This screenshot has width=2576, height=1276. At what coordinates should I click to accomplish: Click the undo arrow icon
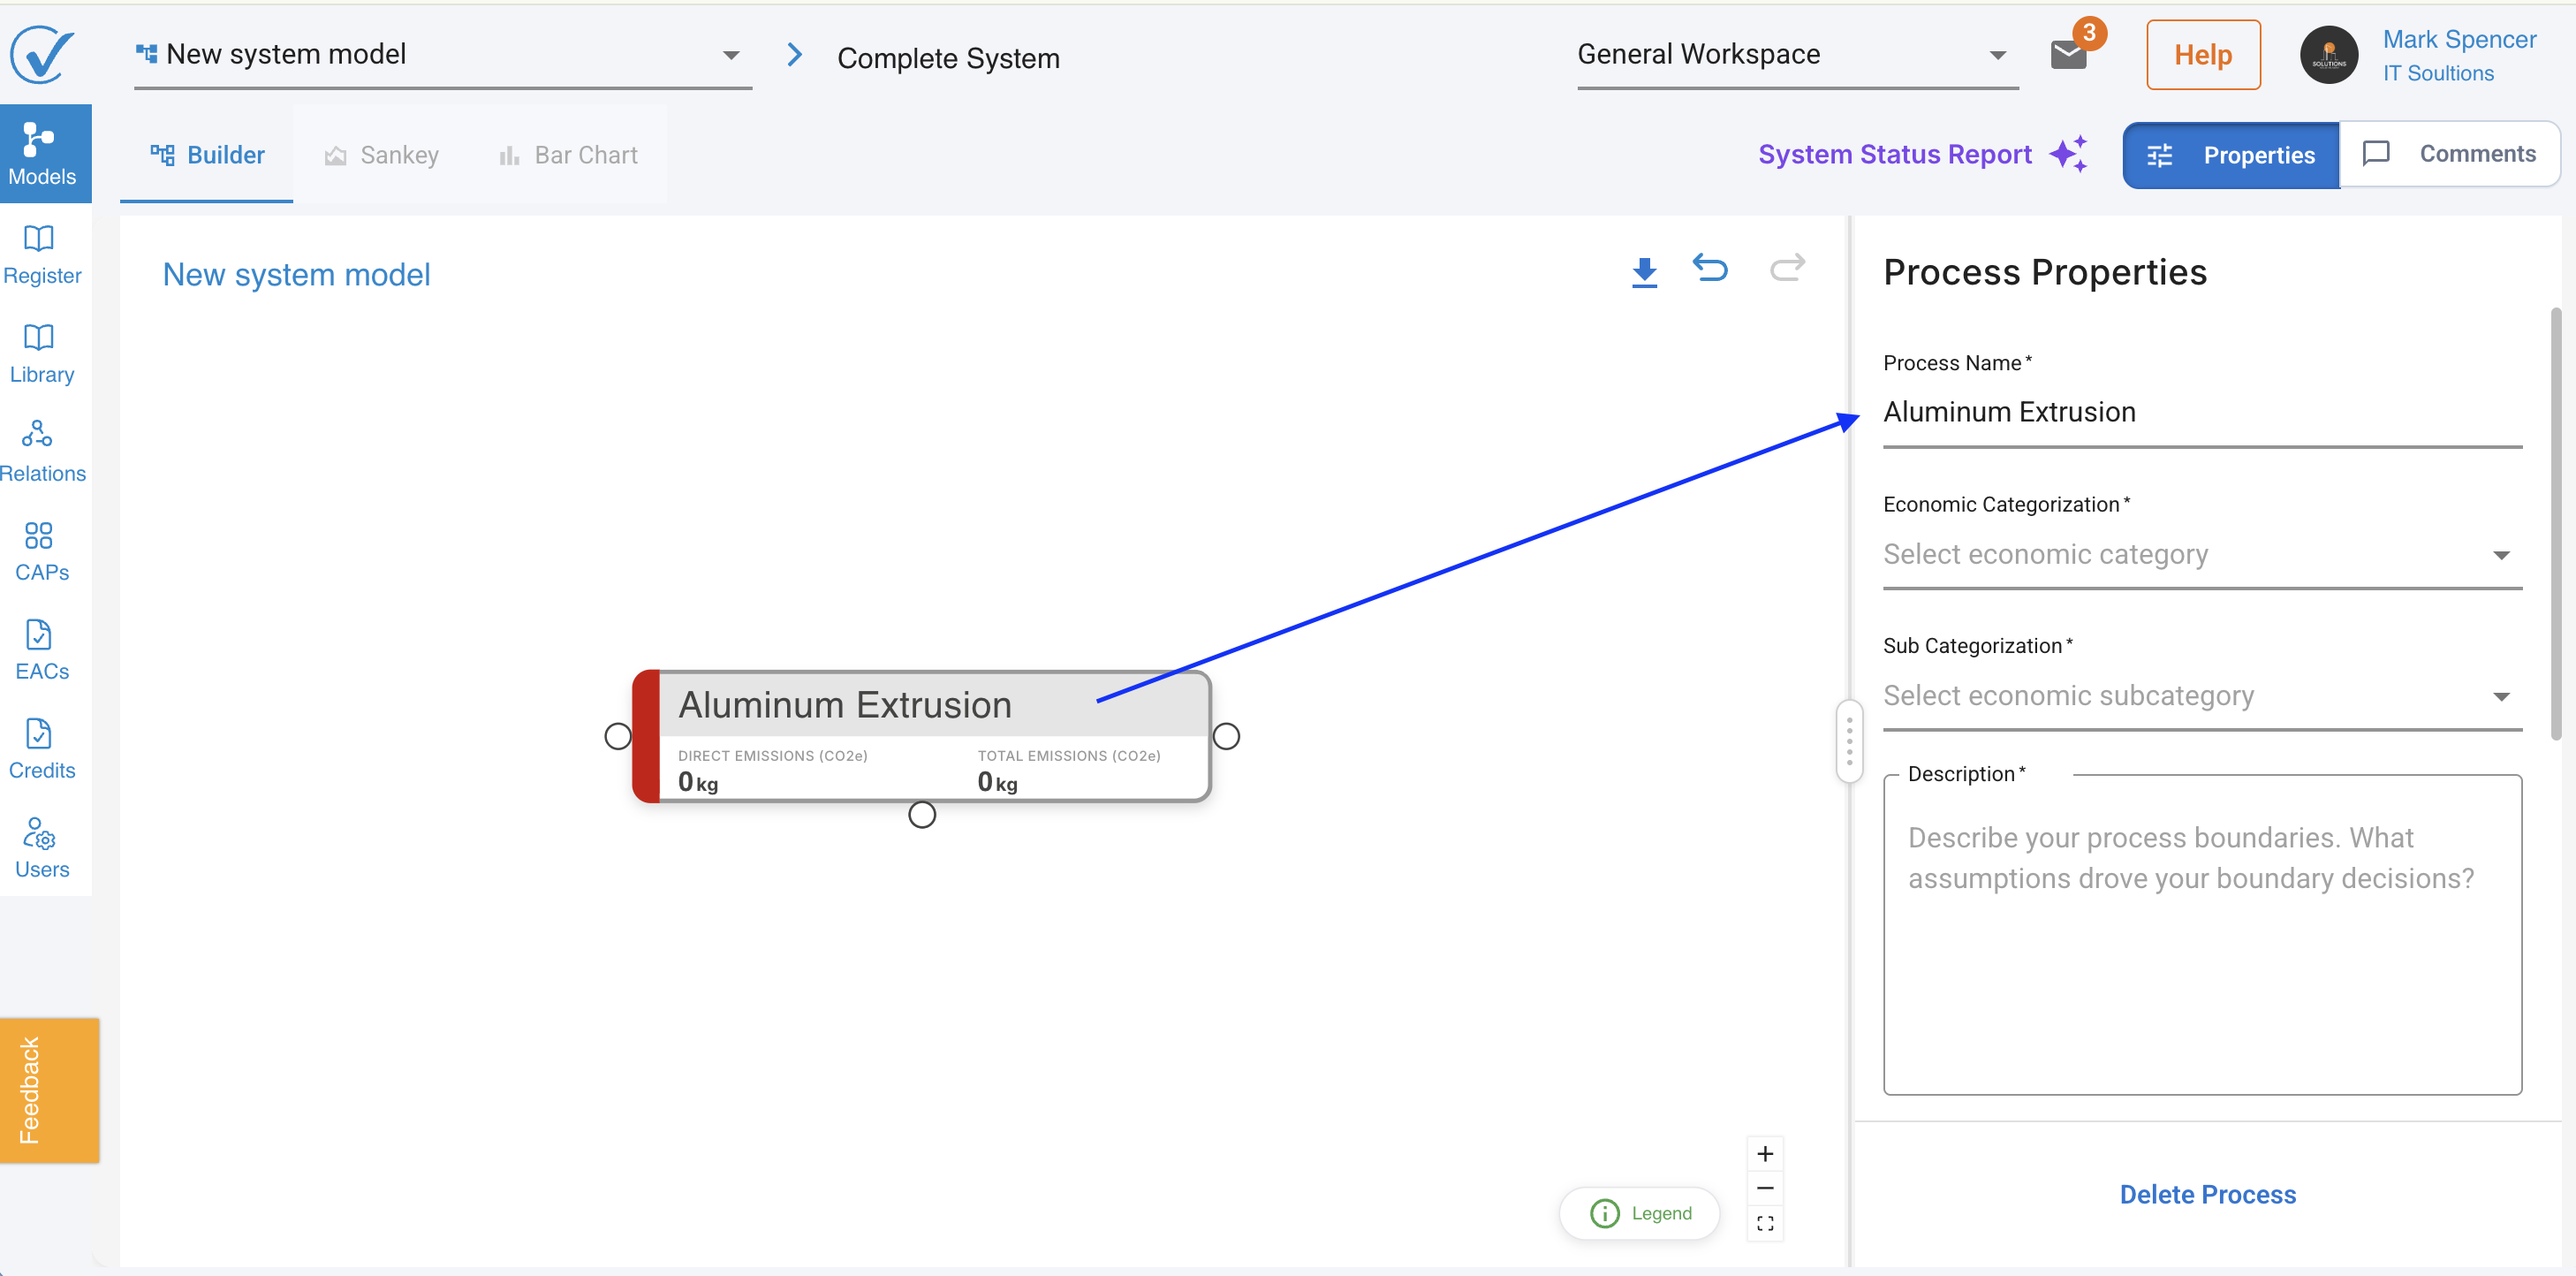point(1710,269)
